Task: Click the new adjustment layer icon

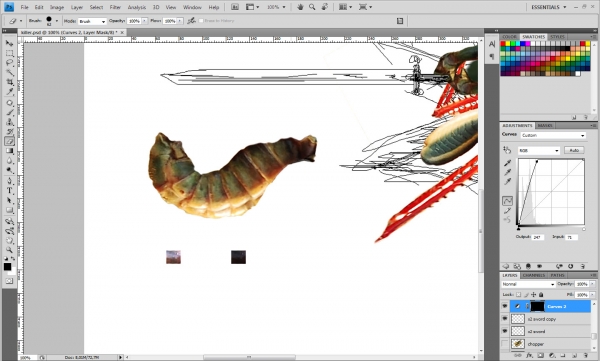Action: click(551, 356)
